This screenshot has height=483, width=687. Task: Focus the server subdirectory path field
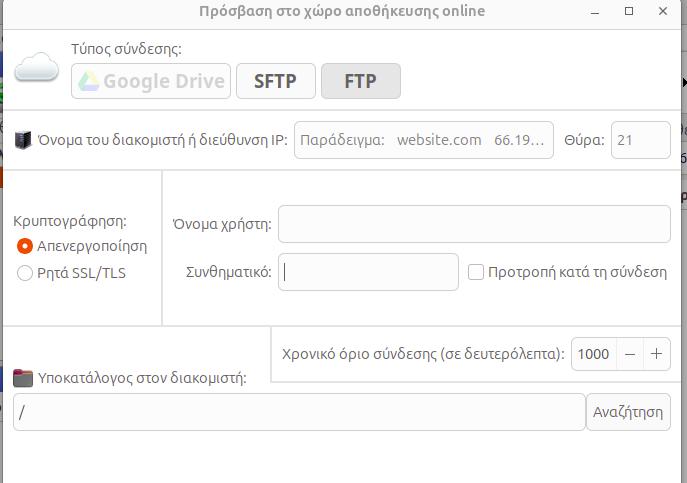(x=299, y=412)
